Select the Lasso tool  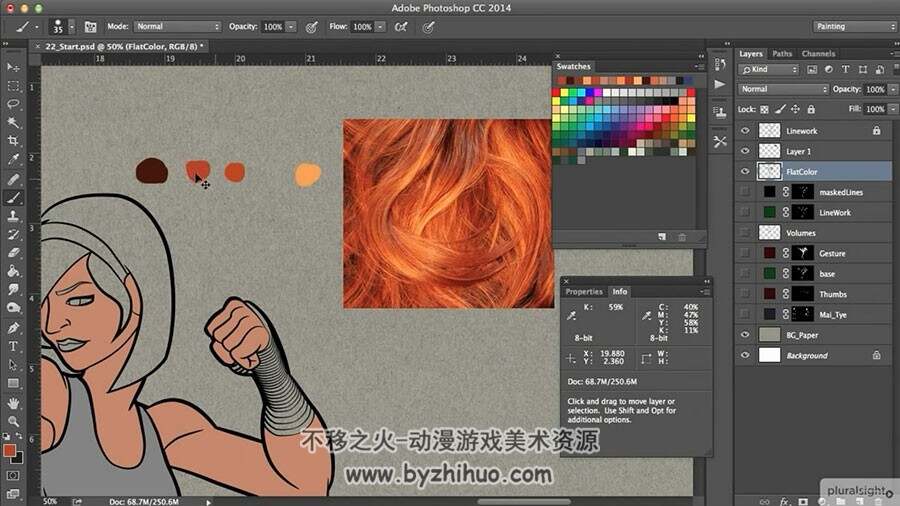pos(13,104)
